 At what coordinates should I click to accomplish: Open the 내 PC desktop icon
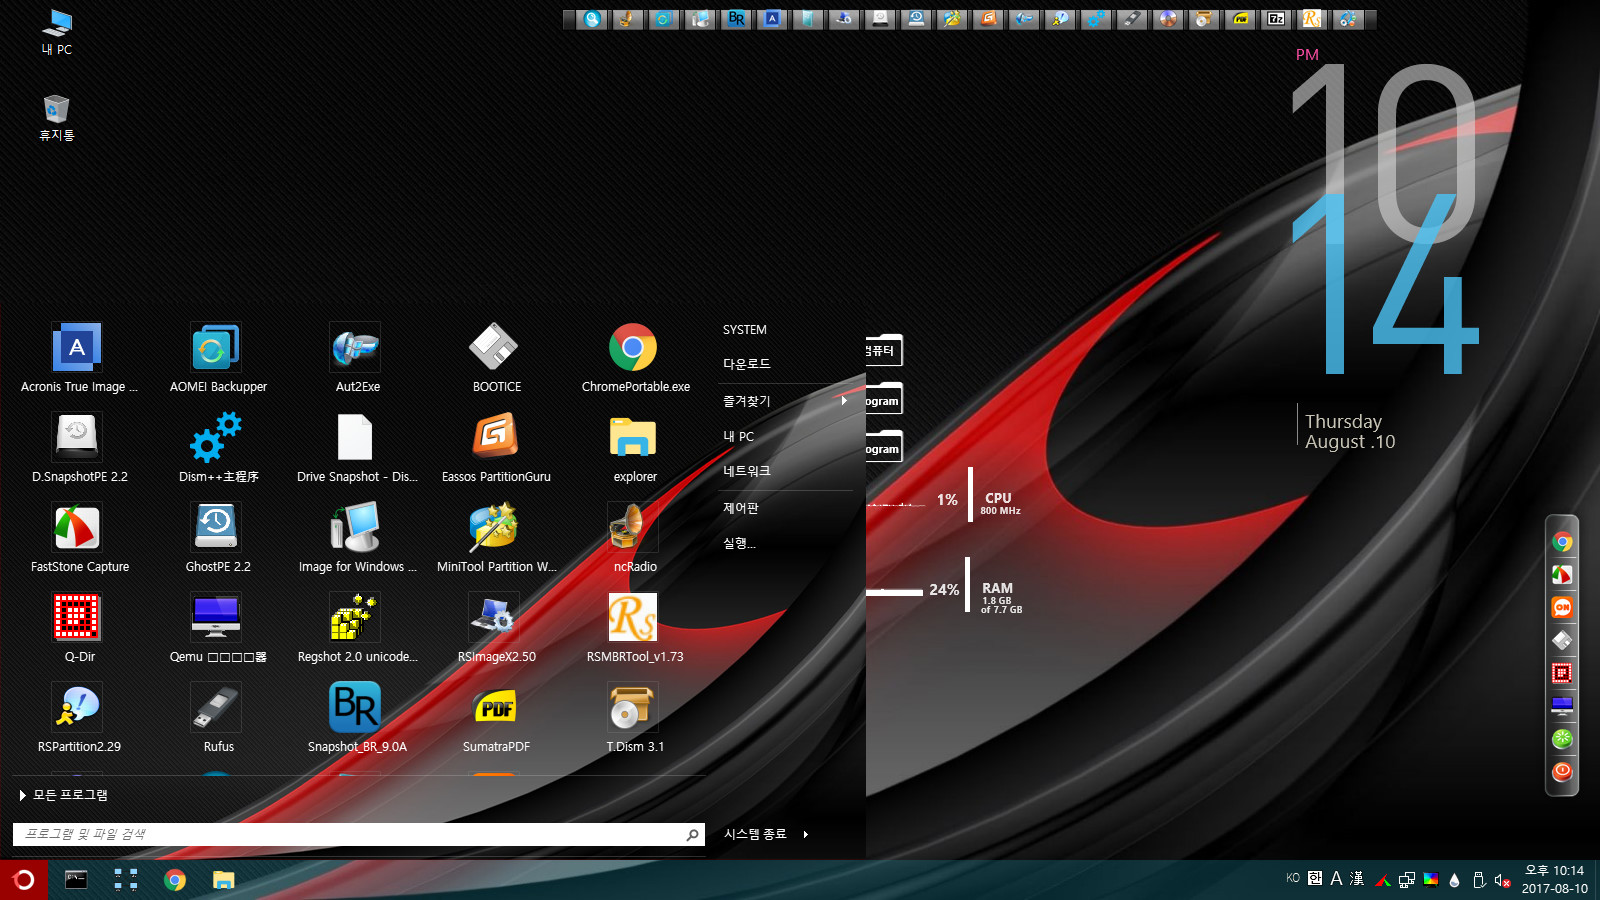click(x=57, y=31)
